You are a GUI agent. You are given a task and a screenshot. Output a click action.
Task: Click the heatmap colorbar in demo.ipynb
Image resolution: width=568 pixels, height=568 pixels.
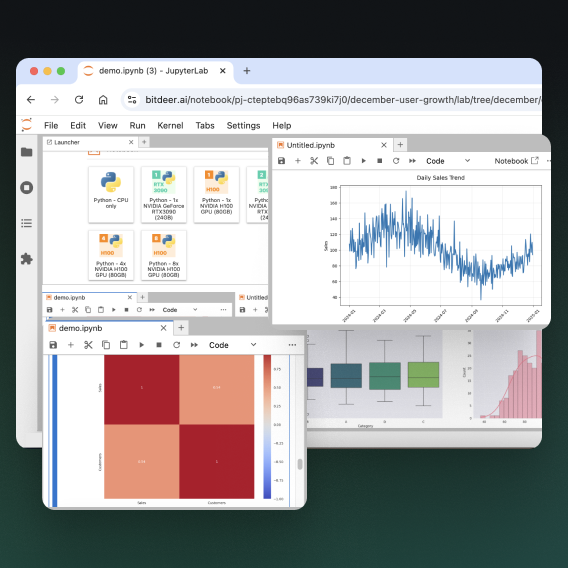(x=267, y=427)
